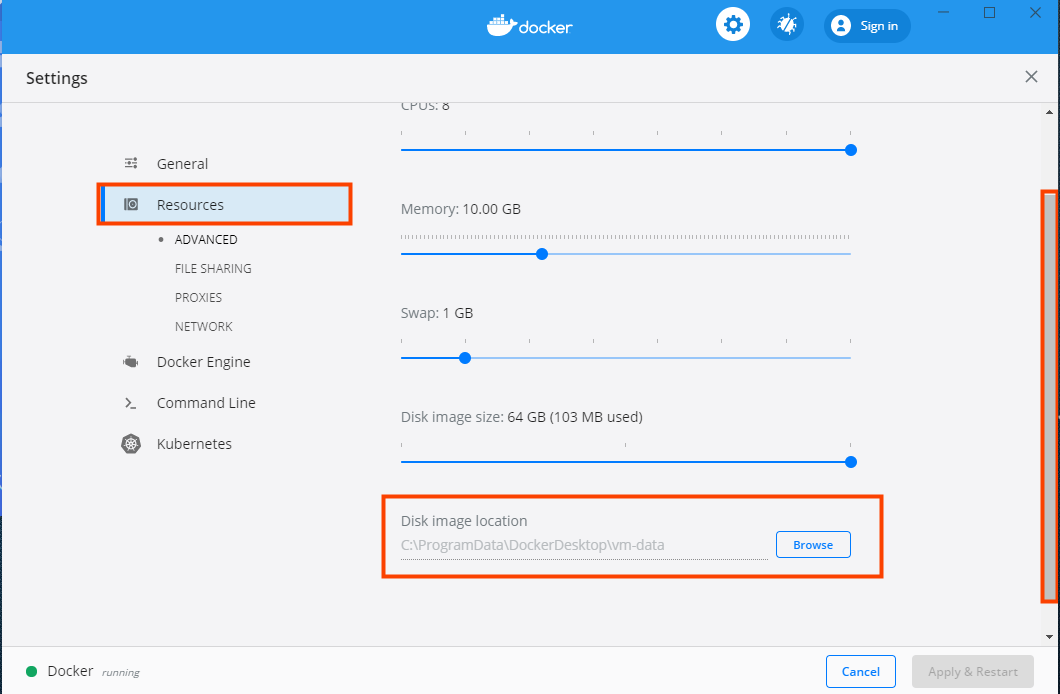Close the Settings panel with X
Screen dimensions: 1060x694
(x=1031, y=76)
